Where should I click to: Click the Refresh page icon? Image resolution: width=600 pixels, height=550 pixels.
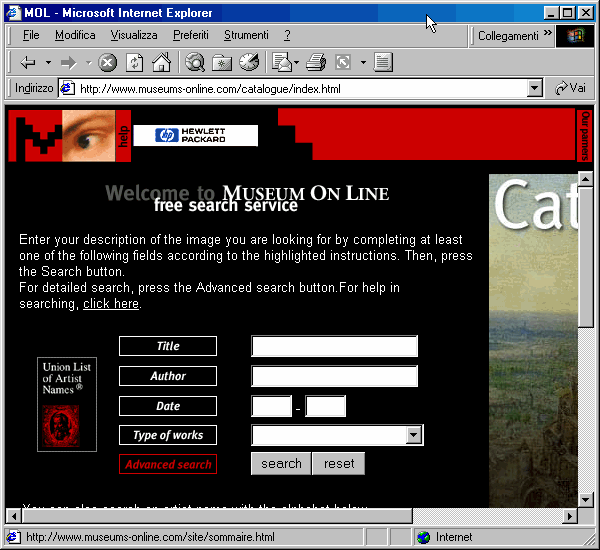[134, 63]
